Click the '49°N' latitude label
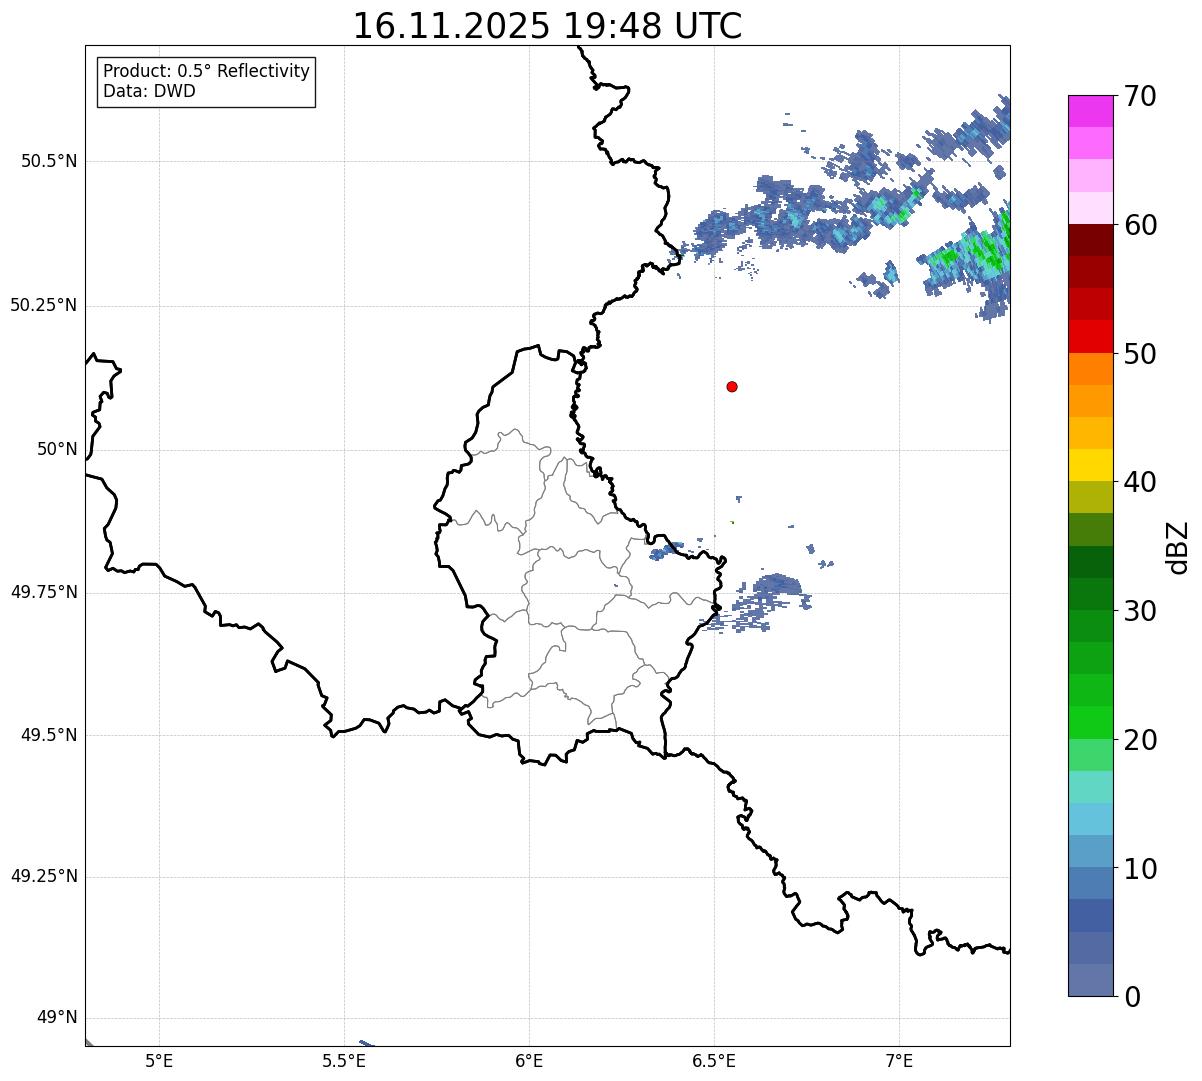1202x1081 pixels. (x=57, y=1018)
